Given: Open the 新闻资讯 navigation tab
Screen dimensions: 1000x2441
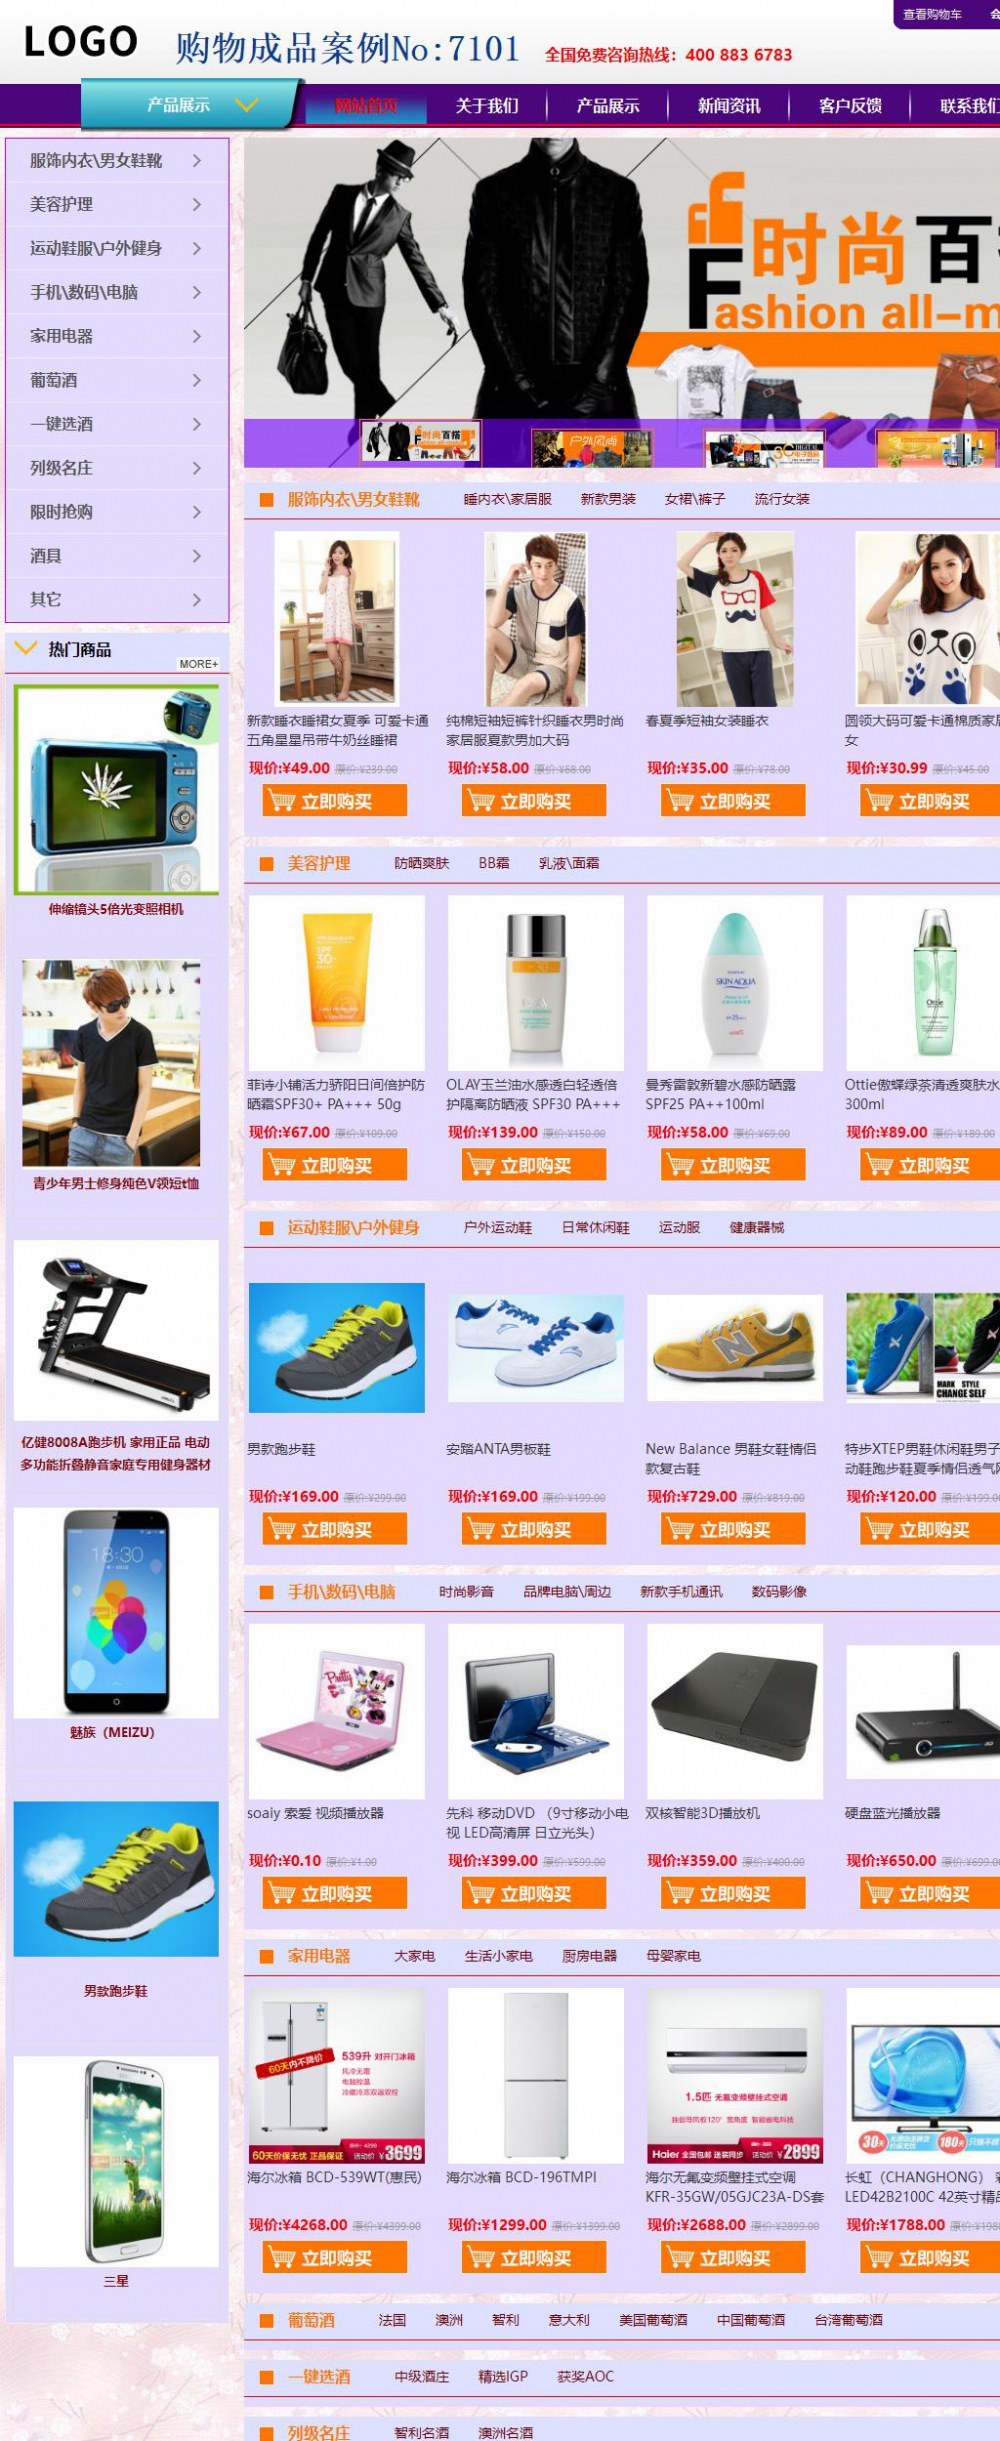Looking at the screenshot, I should pyautogui.click(x=729, y=106).
